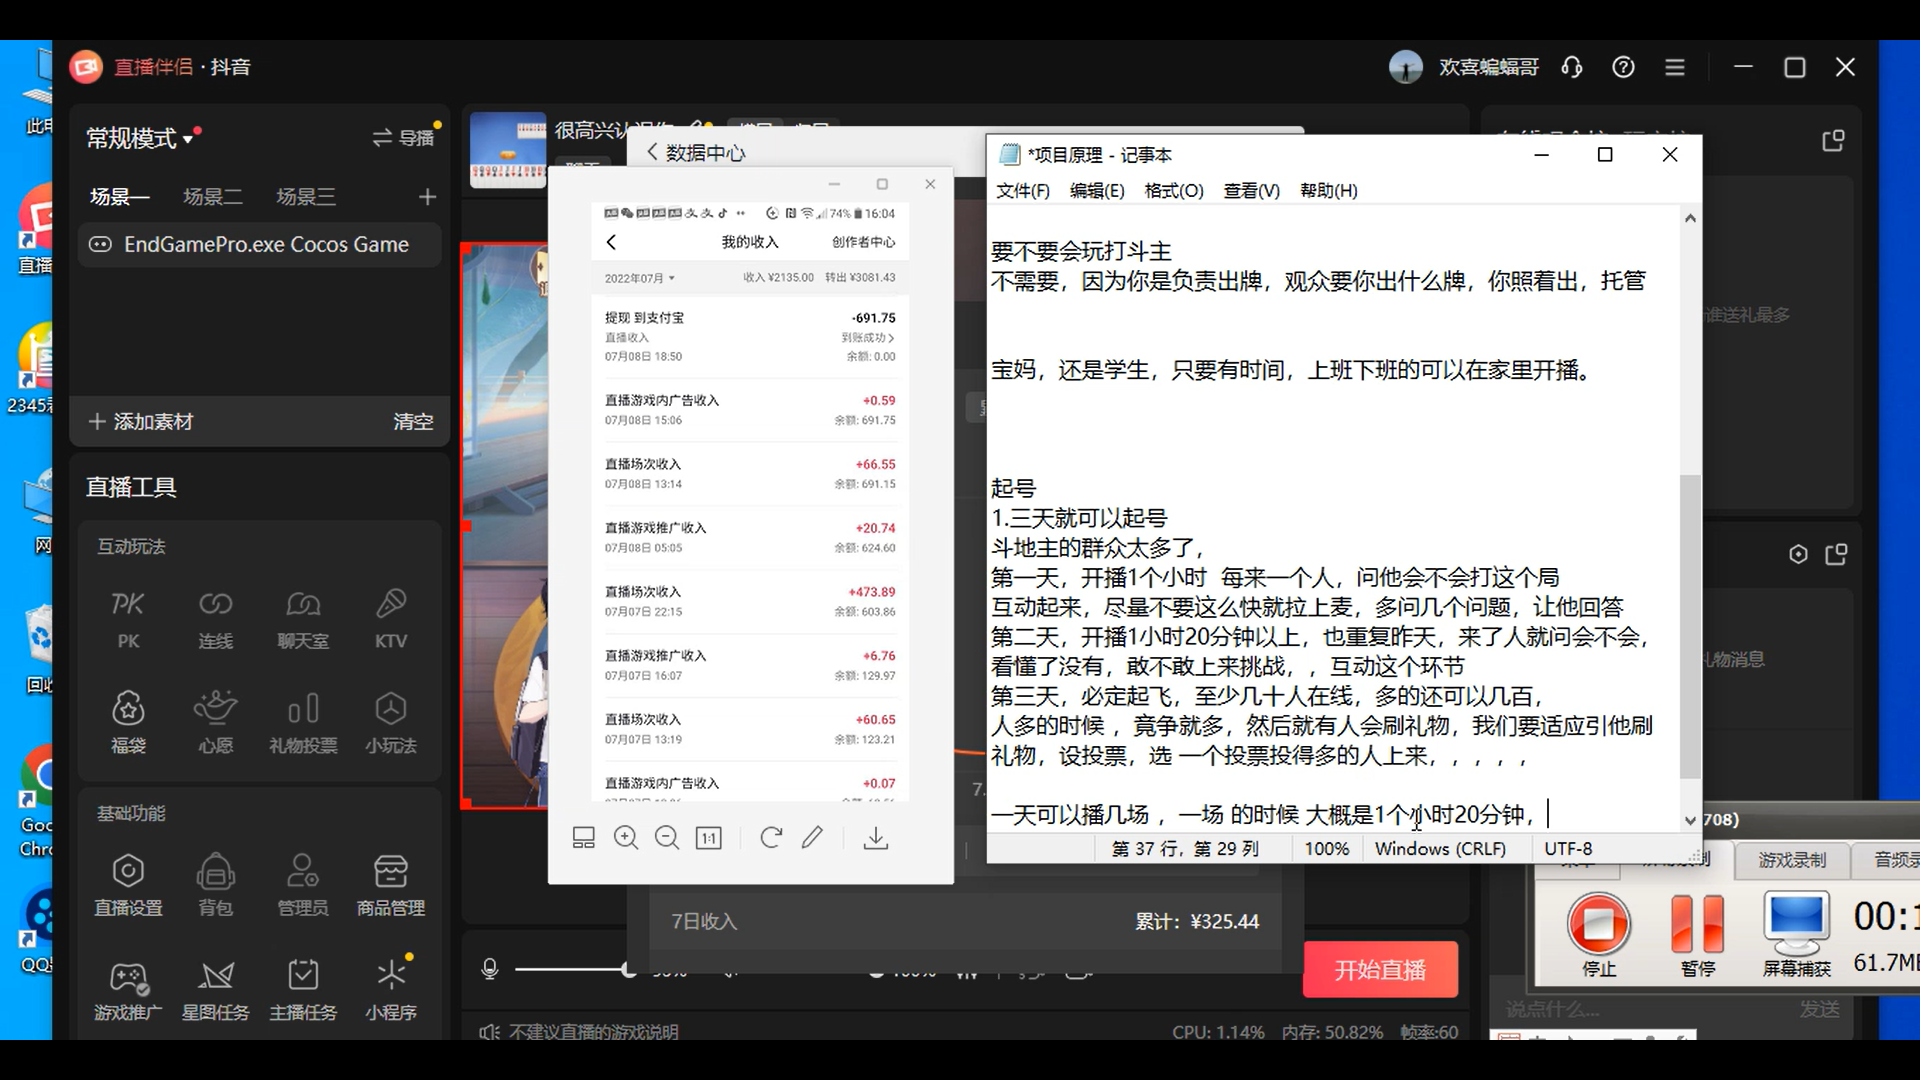Viewport: 1920px width, 1080px height.
Task: Open 游戏推广 game promotion
Action: click(128, 990)
